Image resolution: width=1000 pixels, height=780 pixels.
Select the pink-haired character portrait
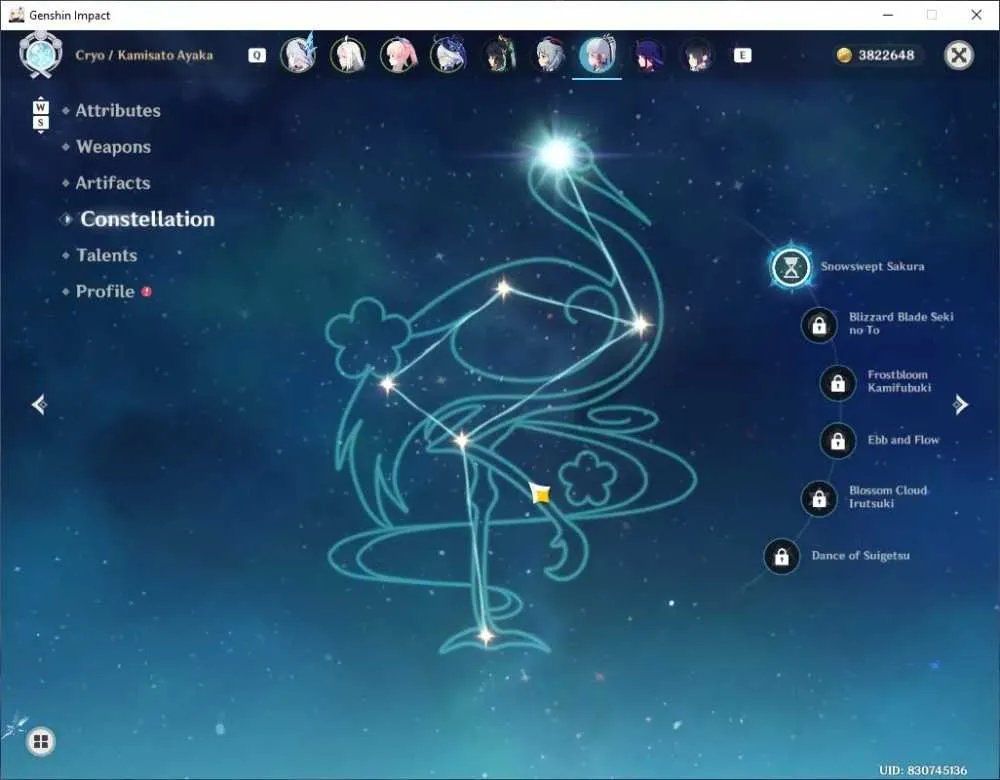coord(398,55)
